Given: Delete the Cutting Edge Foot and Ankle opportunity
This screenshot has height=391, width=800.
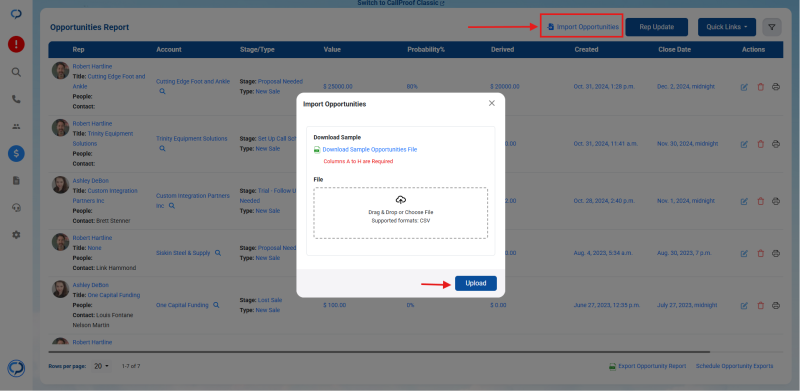Looking at the screenshot, I should [x=760, y=87].
